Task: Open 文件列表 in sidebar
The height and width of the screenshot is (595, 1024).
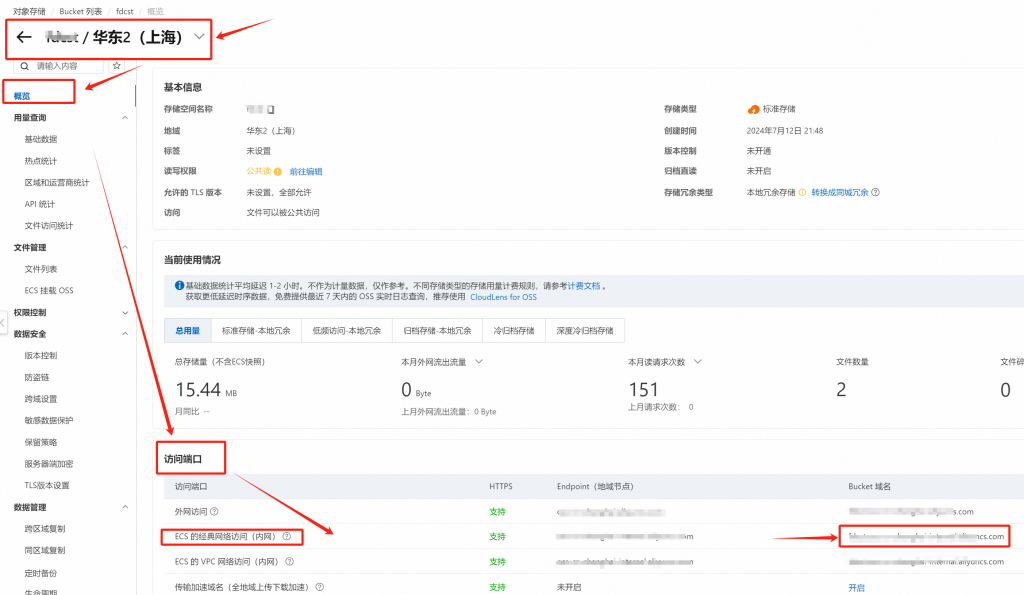Action: point(40,269)
